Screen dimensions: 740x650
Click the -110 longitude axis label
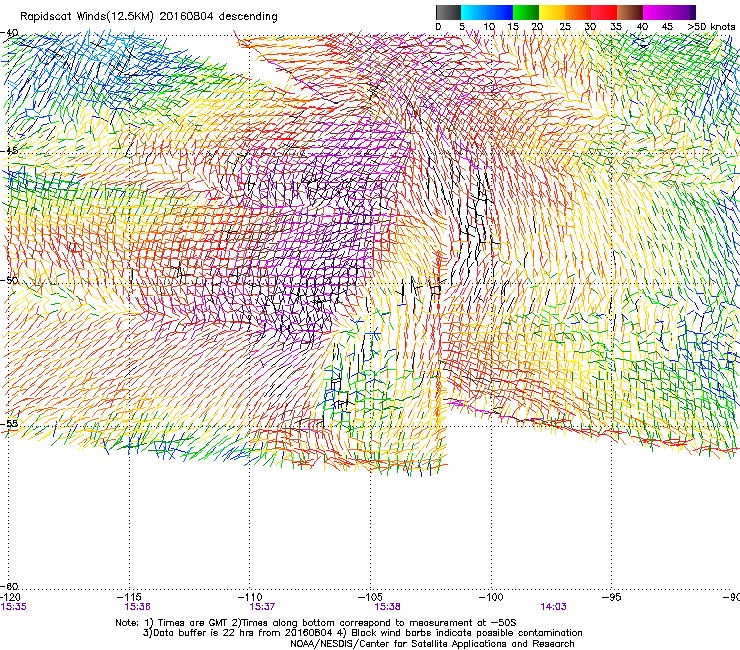[250, 597]
